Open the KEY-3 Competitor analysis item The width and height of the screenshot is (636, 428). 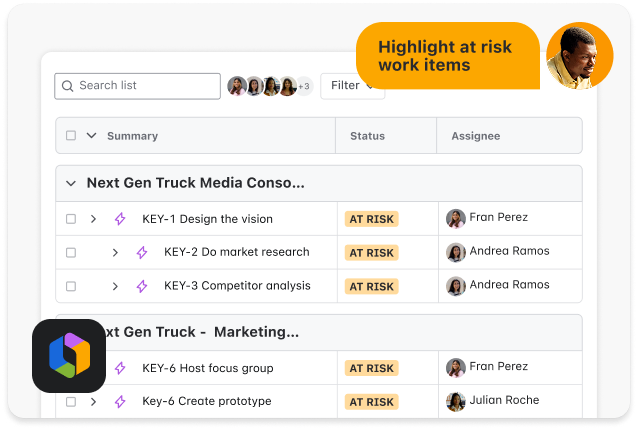click(x=237, y=286)
